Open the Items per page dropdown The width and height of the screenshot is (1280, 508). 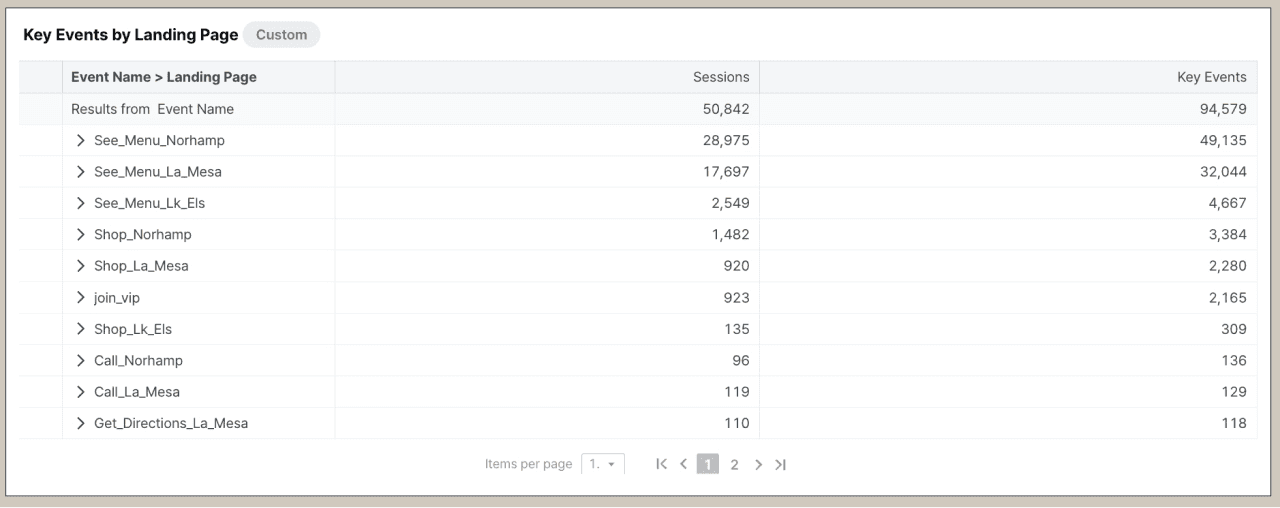603,464
